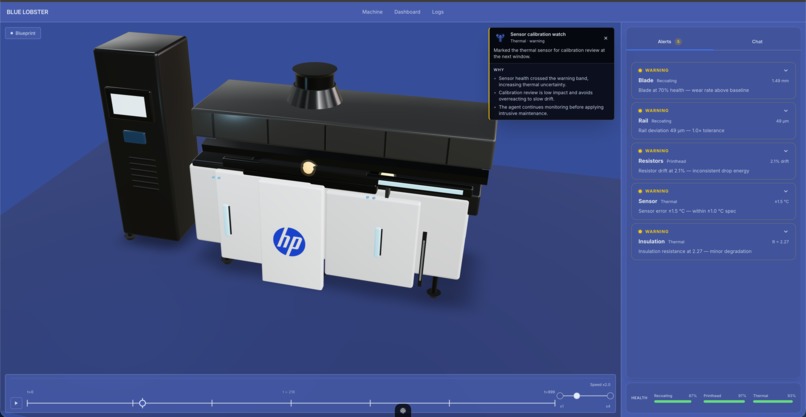Expand the Rail warning alert
Viewport: 806px width, 417px height.
coord(785,111)
